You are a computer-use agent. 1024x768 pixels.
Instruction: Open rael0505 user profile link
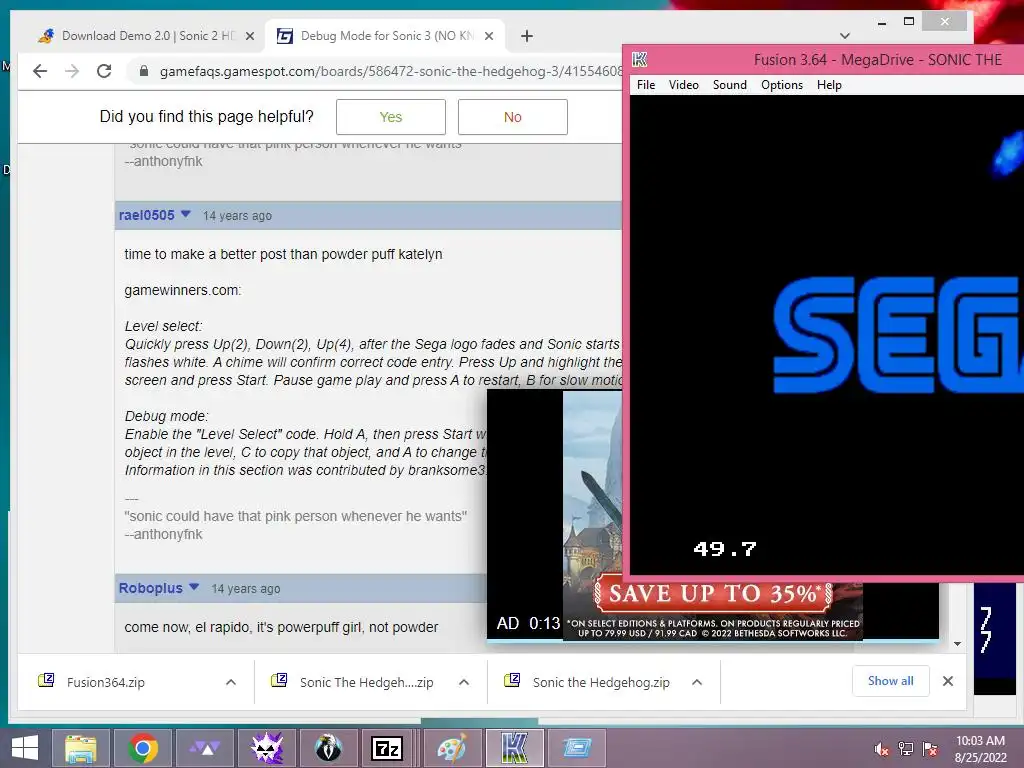146,215
